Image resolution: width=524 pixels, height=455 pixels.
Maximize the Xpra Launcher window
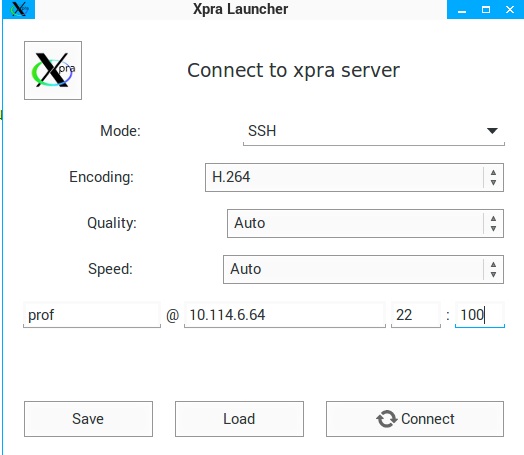pyautogui.click(x=486, y=9)
